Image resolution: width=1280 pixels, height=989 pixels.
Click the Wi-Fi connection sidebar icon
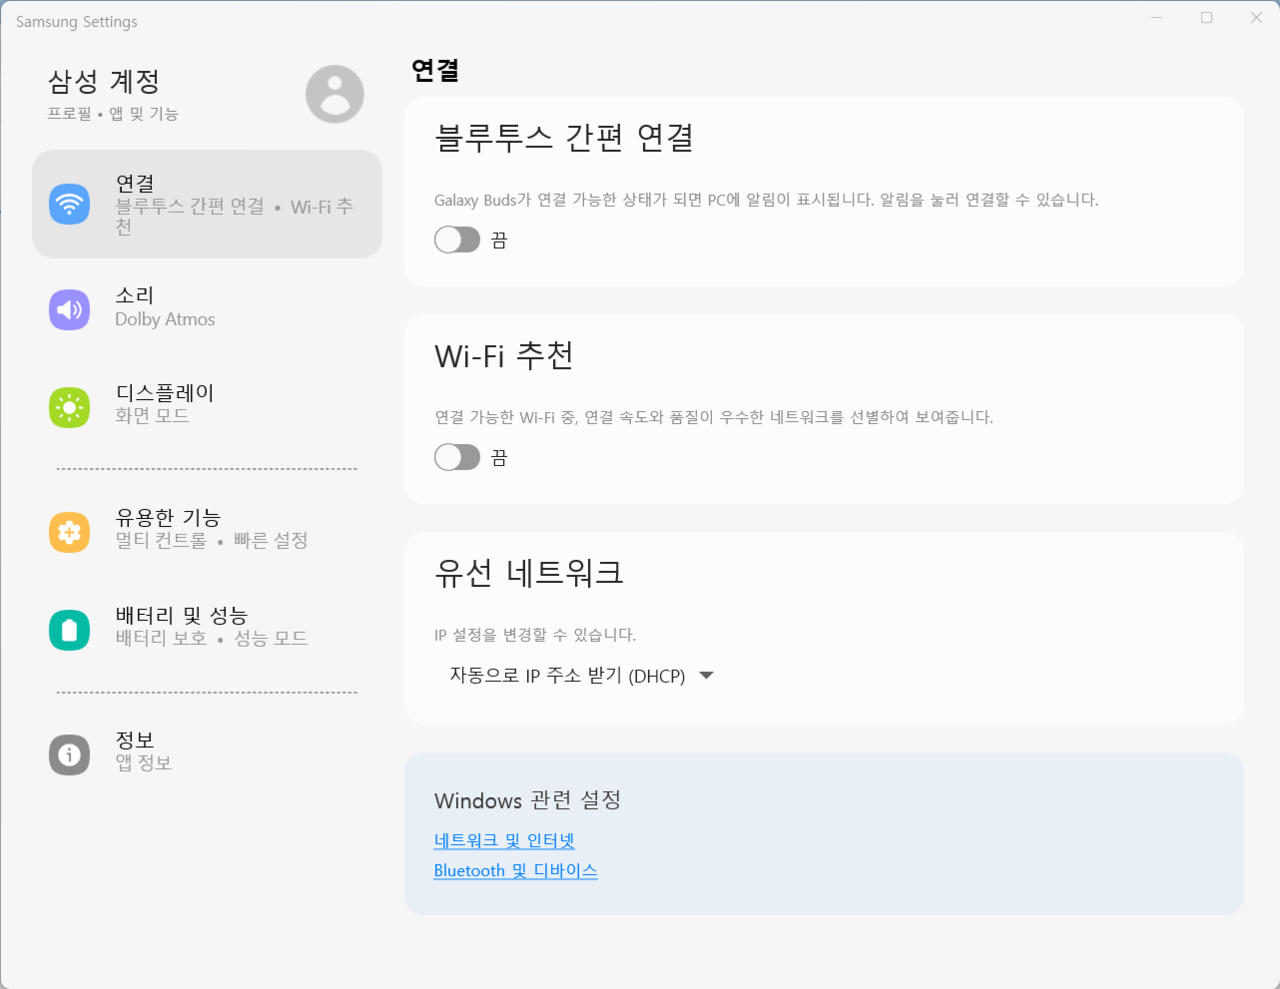pos(69,204)
